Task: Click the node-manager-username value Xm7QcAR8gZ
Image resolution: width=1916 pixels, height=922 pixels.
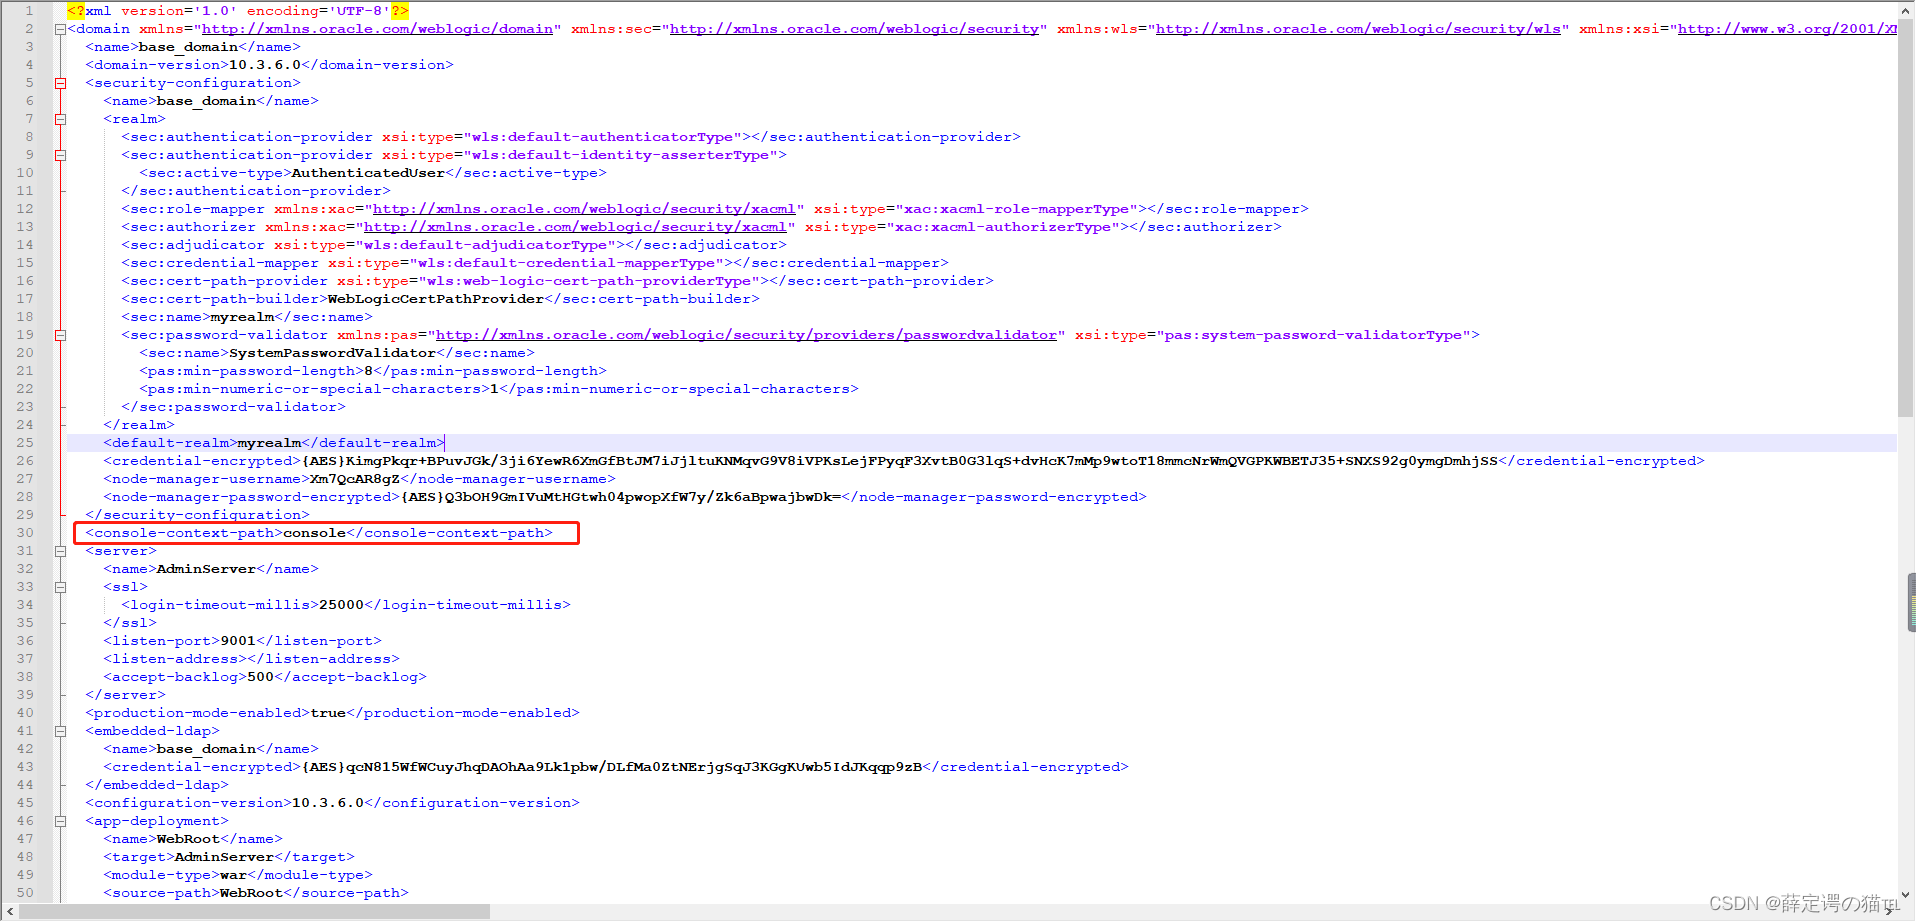Action: coord(354,479)
